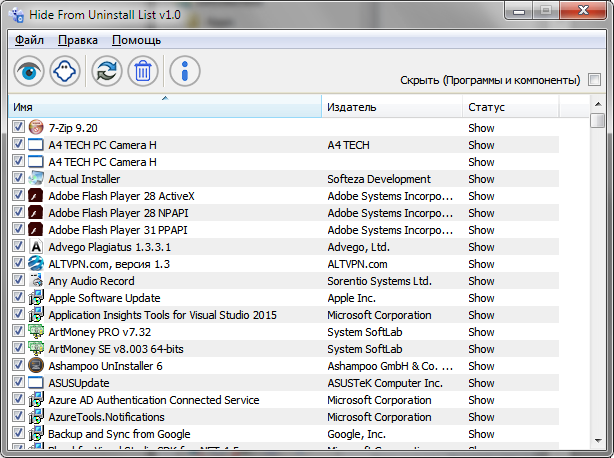Click the Advego Plagiatus program icon
Viewport: 614px width, 458px height.
(x=36, y=247)
